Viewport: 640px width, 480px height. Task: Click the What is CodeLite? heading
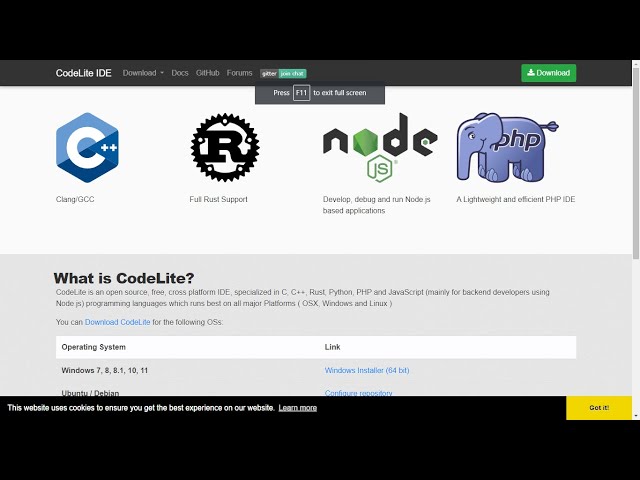(124, 278)
